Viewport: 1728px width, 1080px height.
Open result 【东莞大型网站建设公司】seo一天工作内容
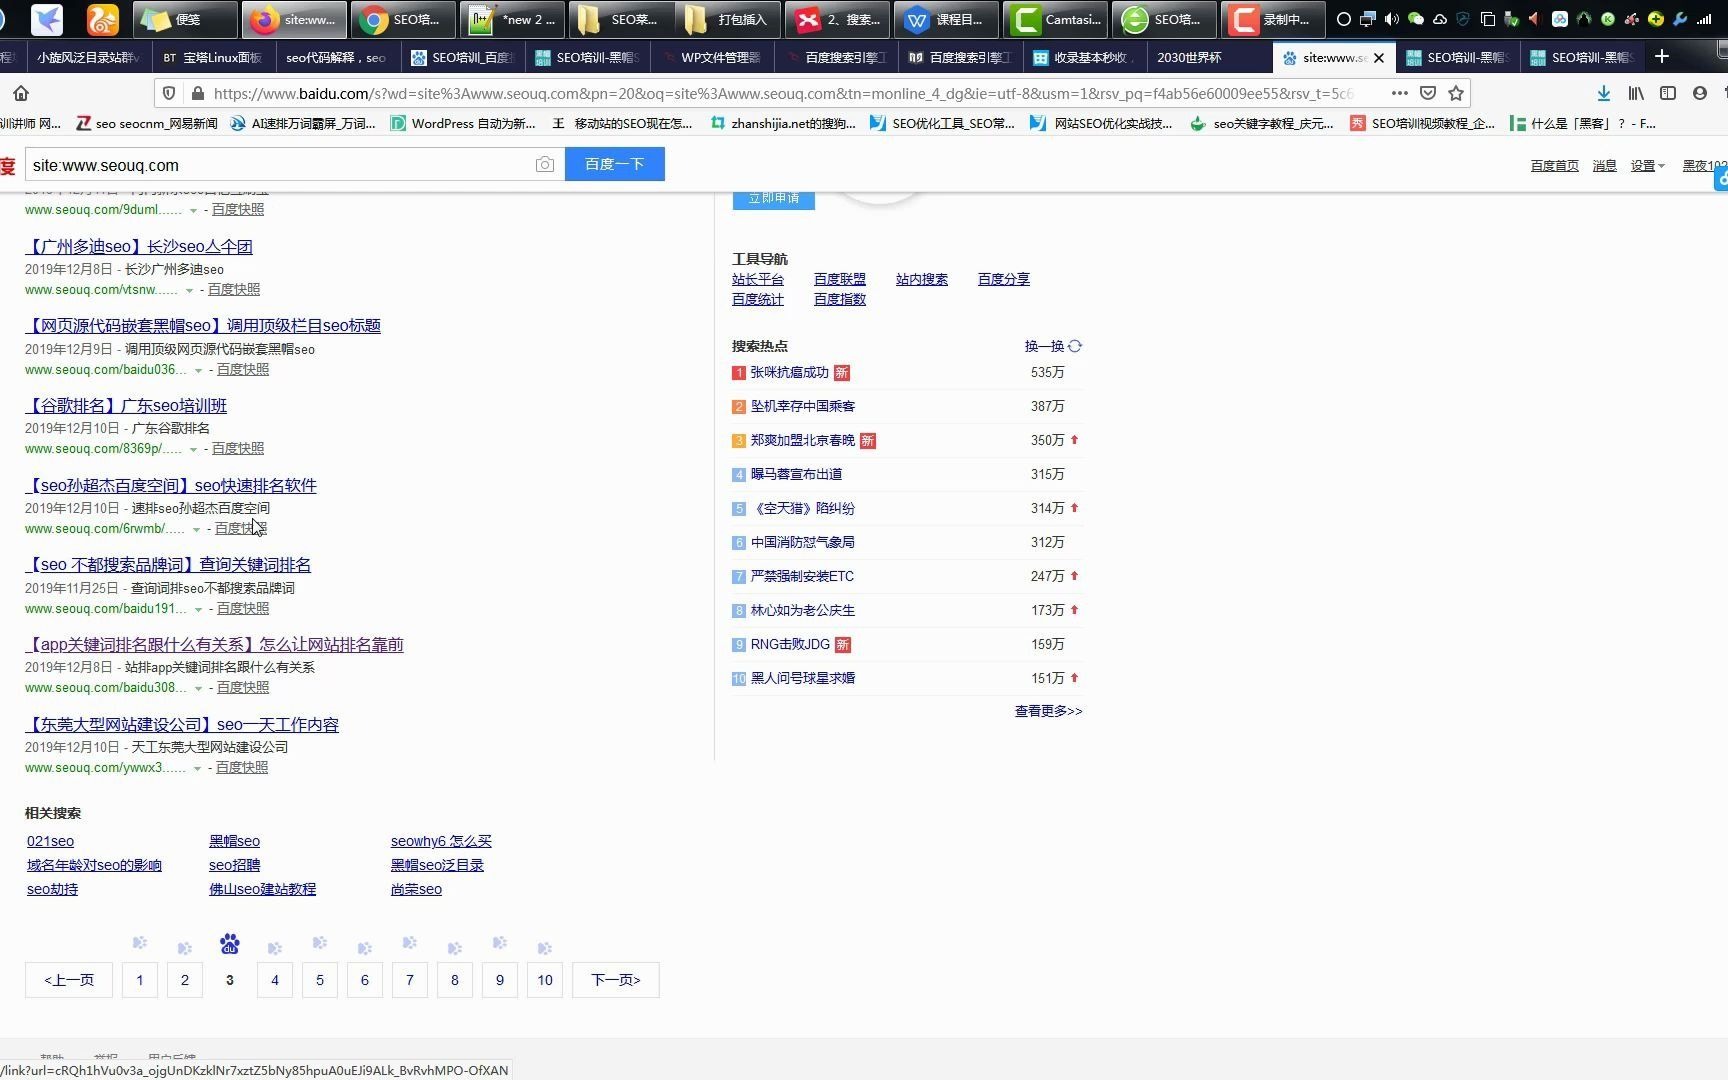click(182, 725)
